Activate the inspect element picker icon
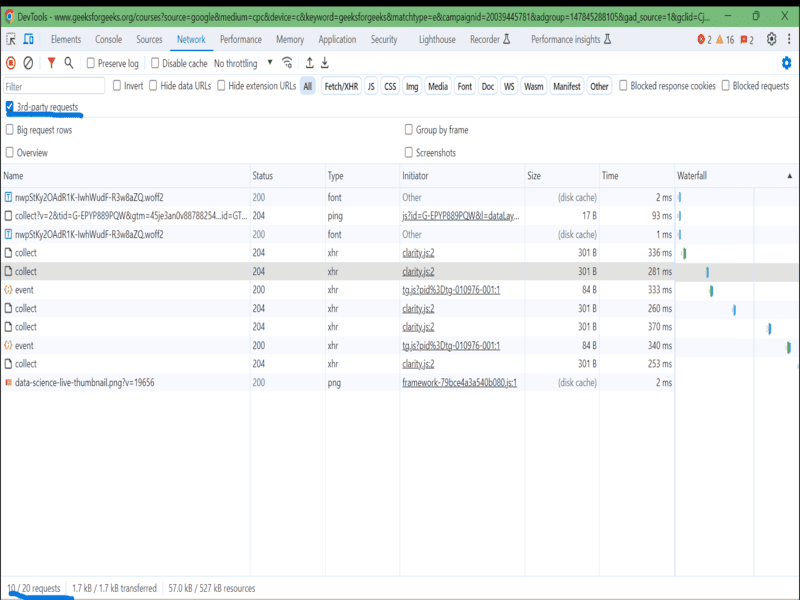This screenshot has width=800, height=600. click(10, 39)
